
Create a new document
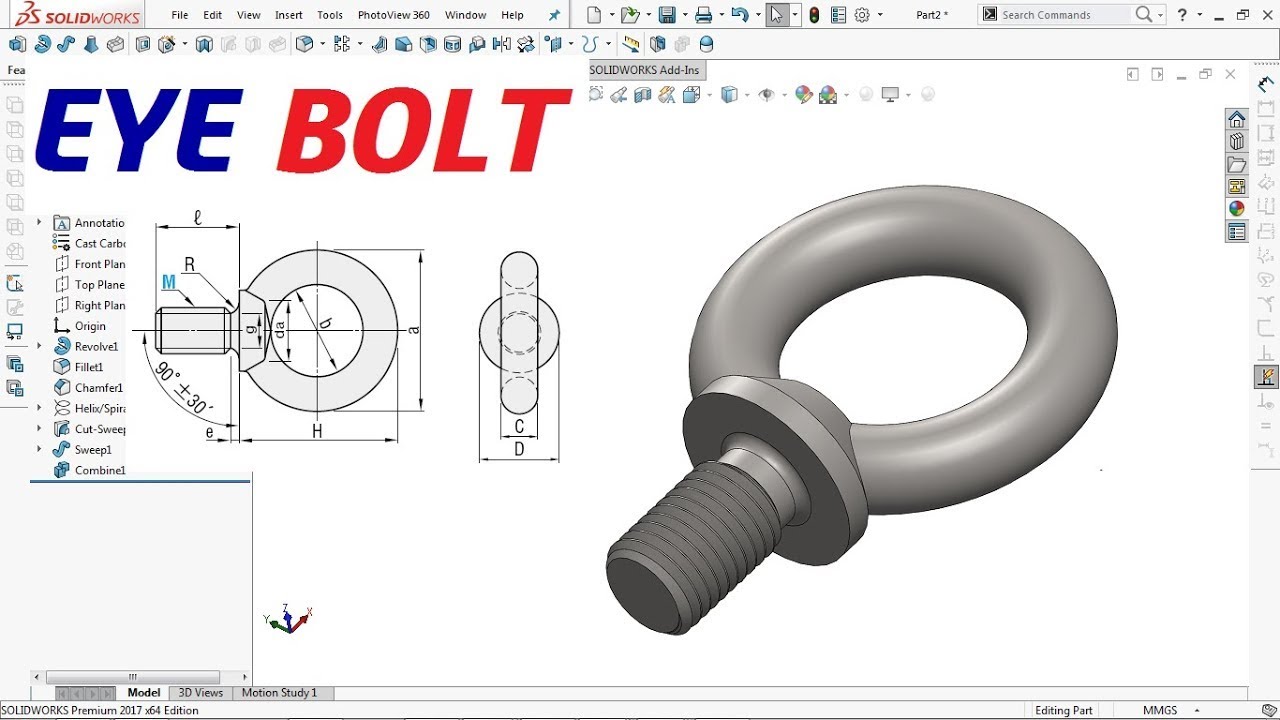click(x=596, y=15)
